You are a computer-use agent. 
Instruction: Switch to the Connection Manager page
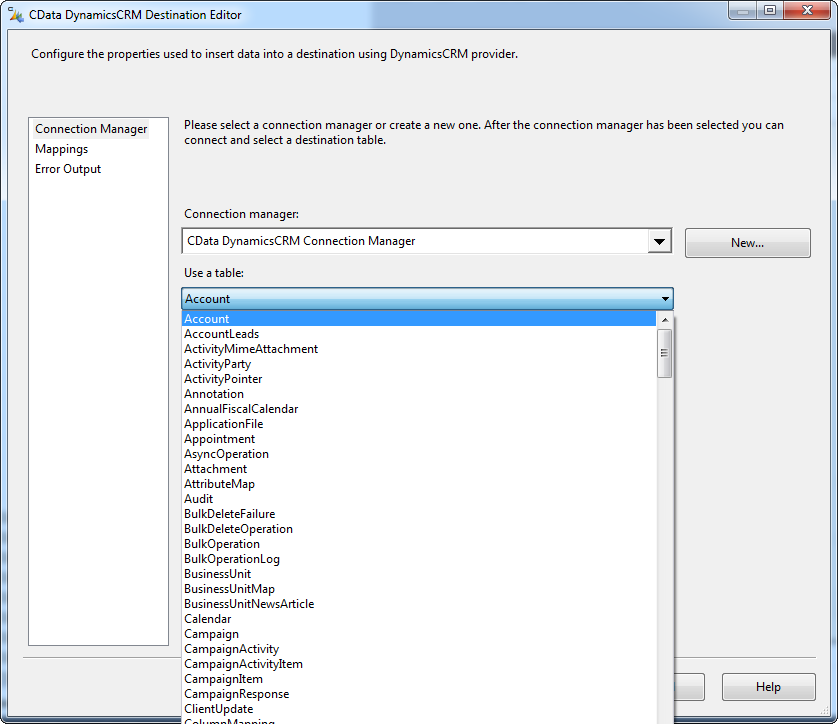(x=90, y=128)
